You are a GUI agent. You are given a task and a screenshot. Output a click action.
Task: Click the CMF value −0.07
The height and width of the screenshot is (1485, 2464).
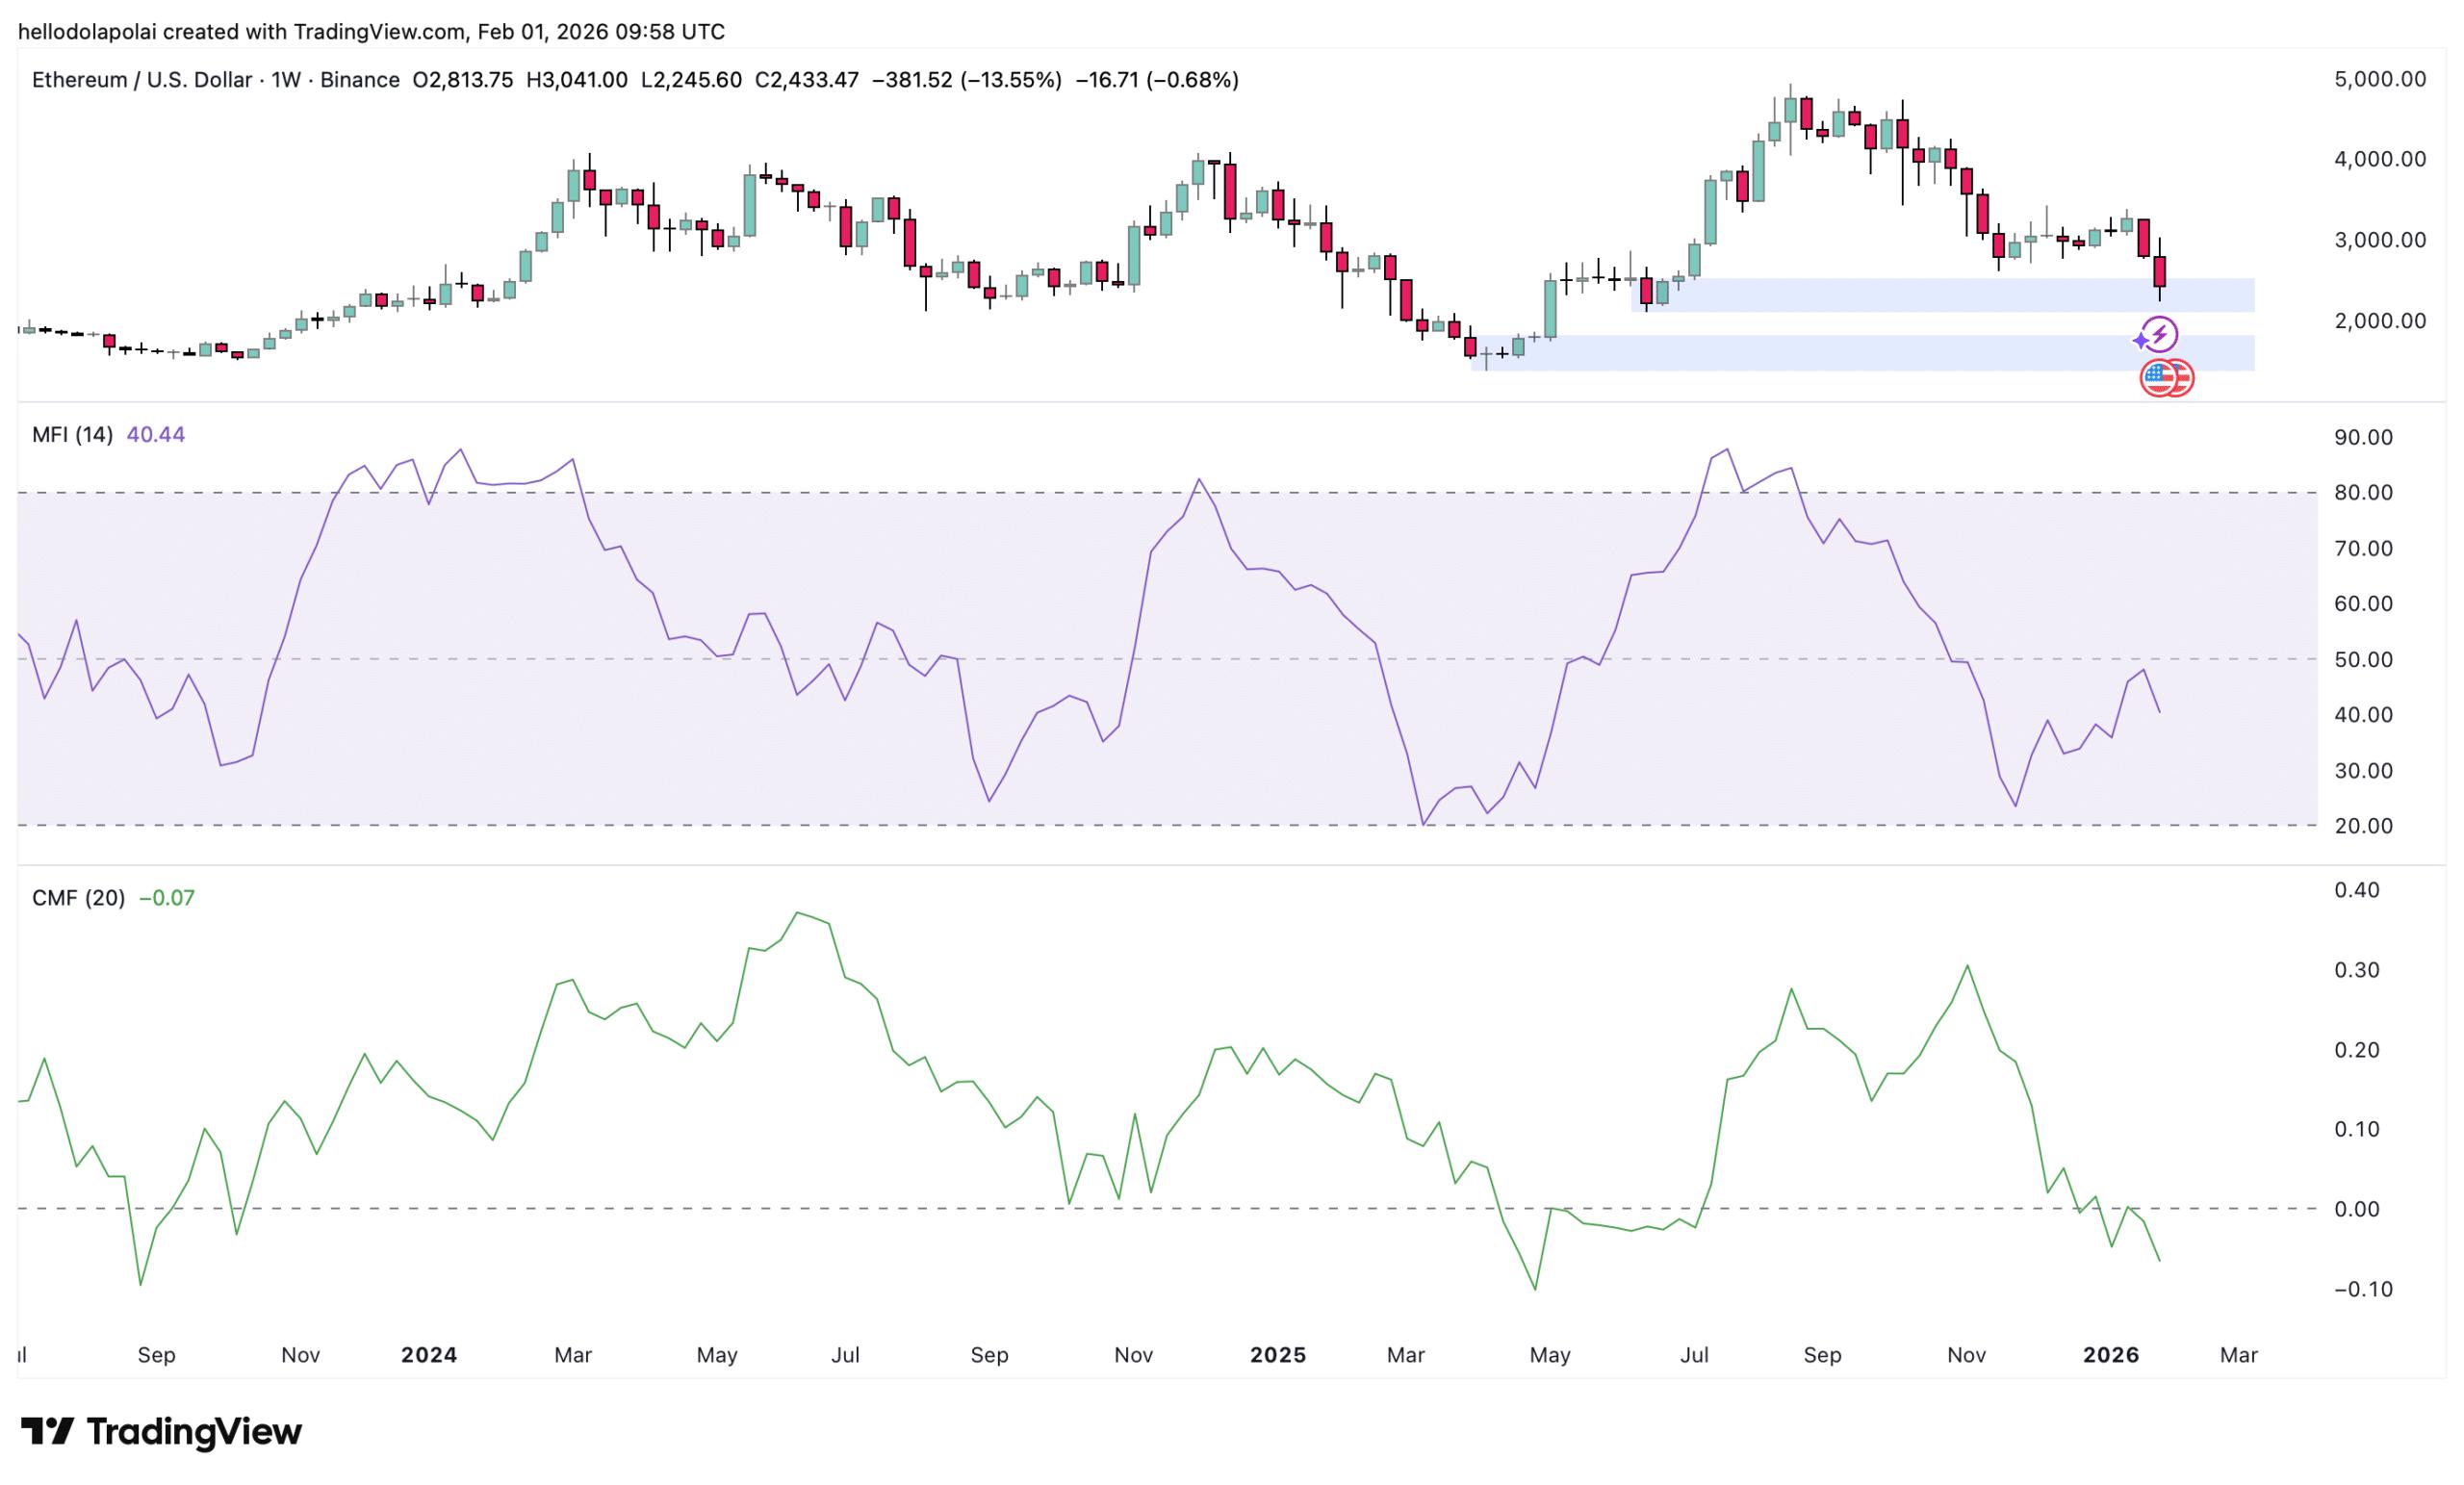pyautogui.click(x=167, y=898)
